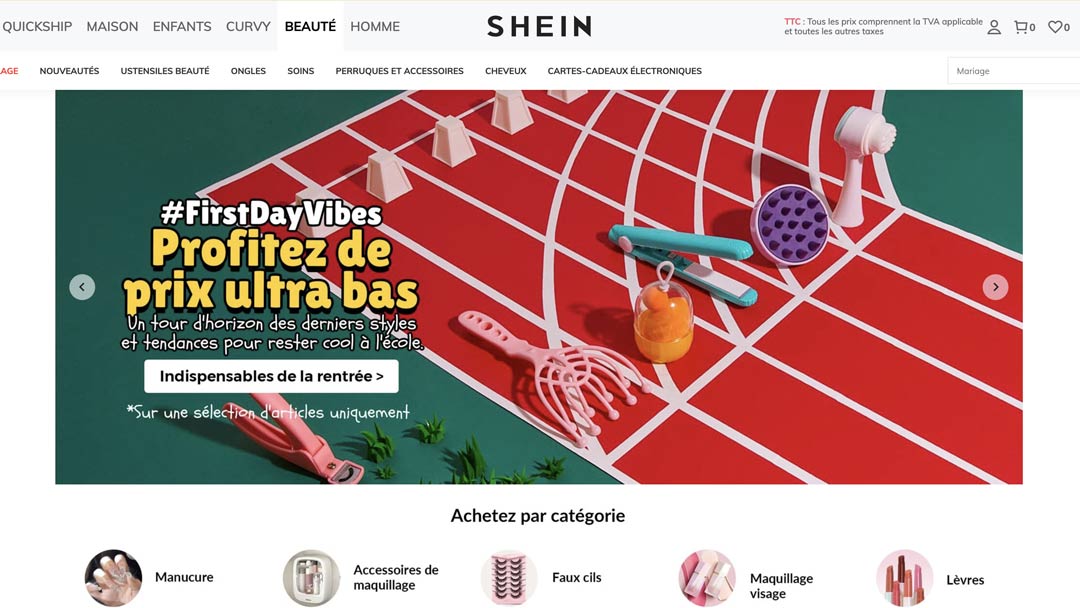
Task: Select the Faux cils category image
Action: [509, 577]
